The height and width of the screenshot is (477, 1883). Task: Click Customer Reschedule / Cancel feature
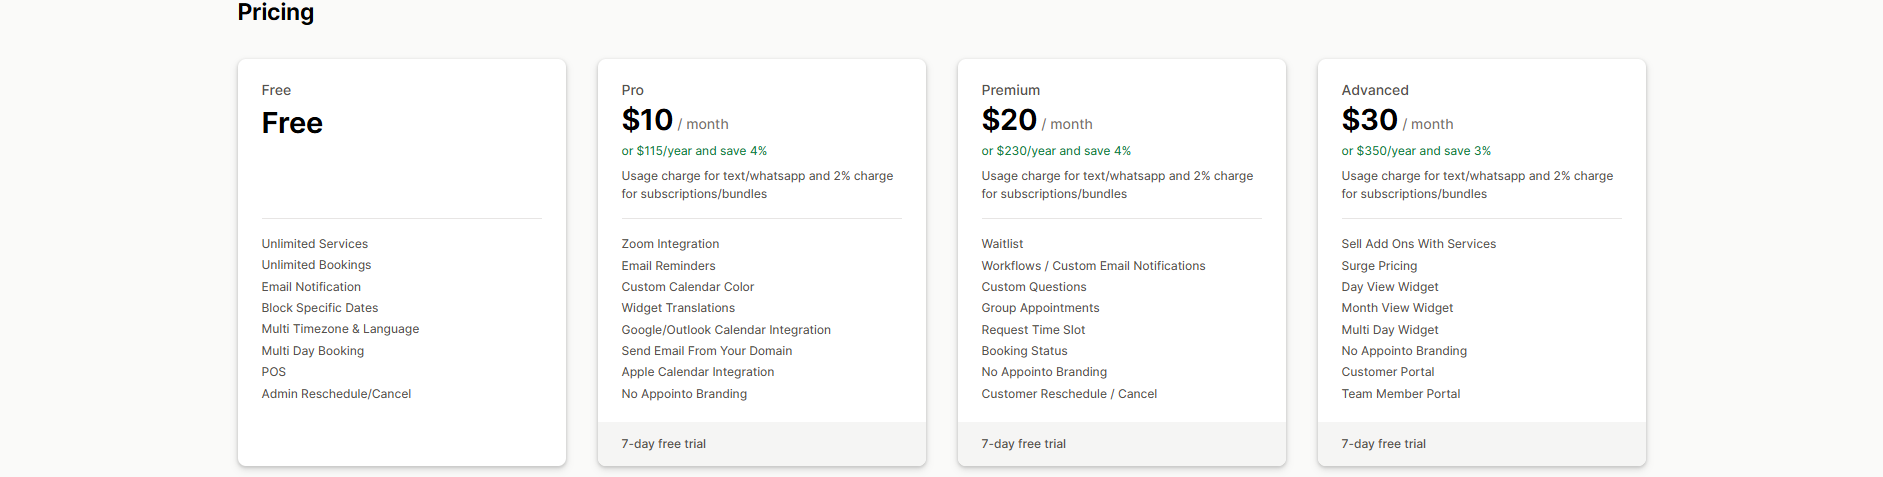1069,394
